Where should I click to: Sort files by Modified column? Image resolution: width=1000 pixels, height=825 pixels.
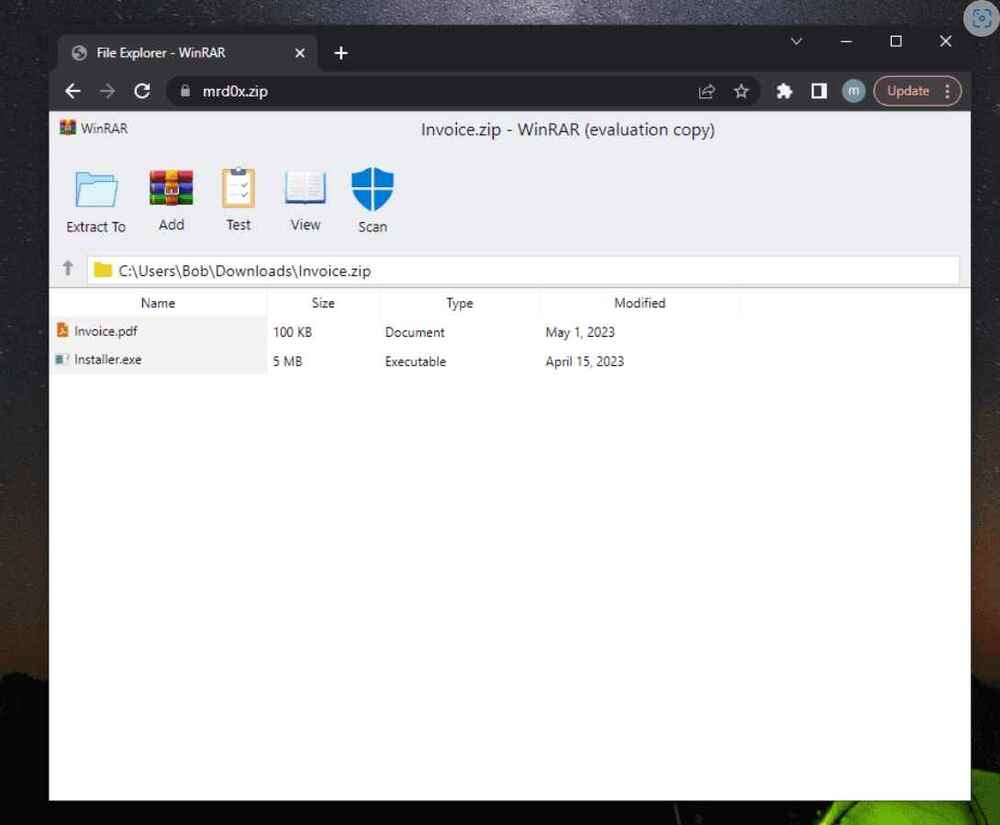coord(639,303)
